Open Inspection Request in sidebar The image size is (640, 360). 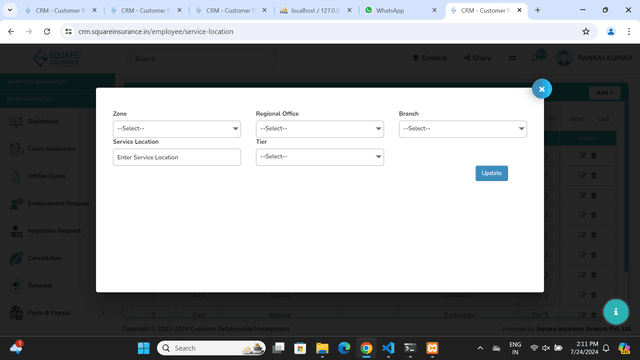[54, 231]
